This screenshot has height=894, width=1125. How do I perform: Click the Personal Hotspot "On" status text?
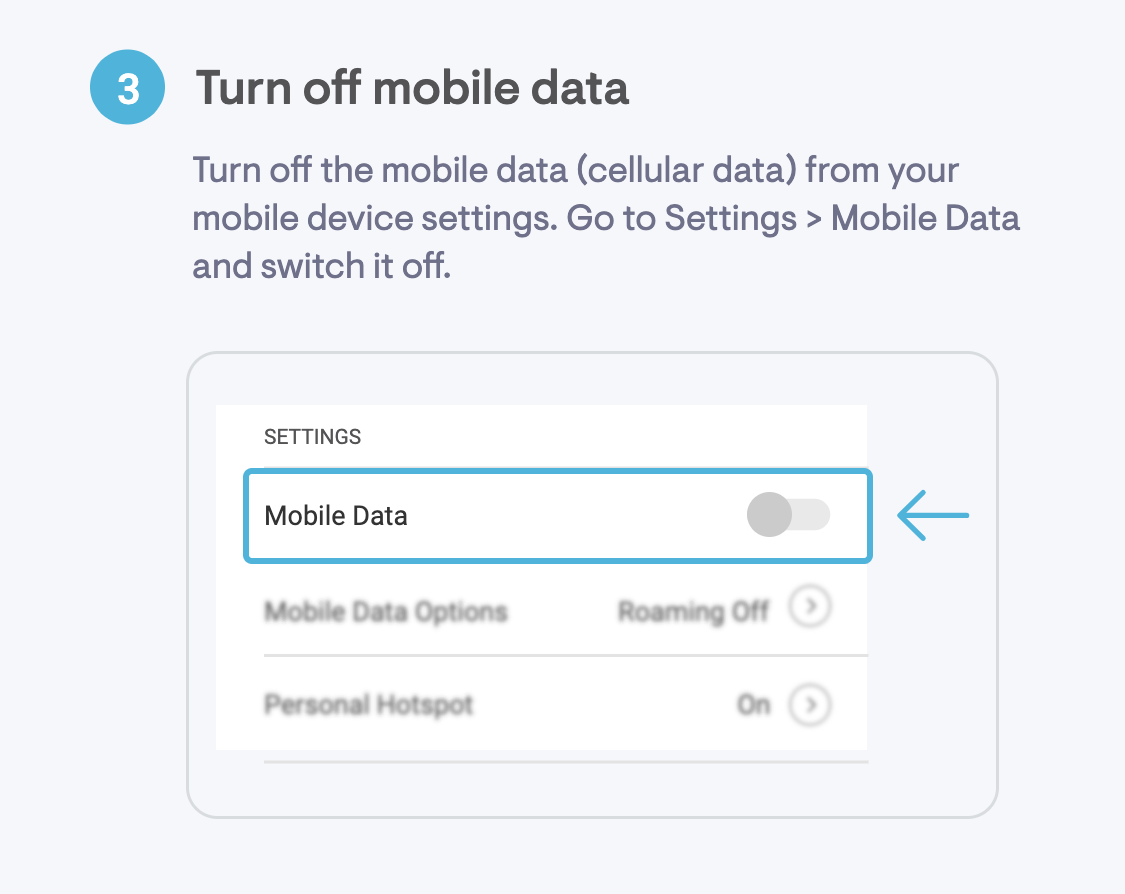(753, 705)
